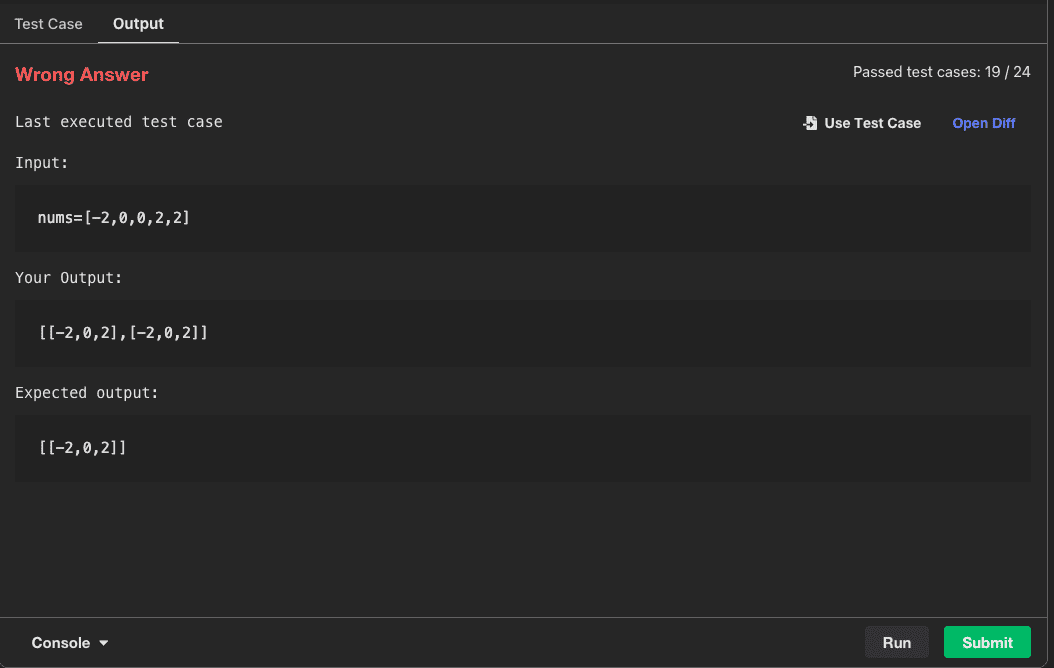Click the Use Test Case import icon
The image size is (1054, 668).
(x=810, y=123)
